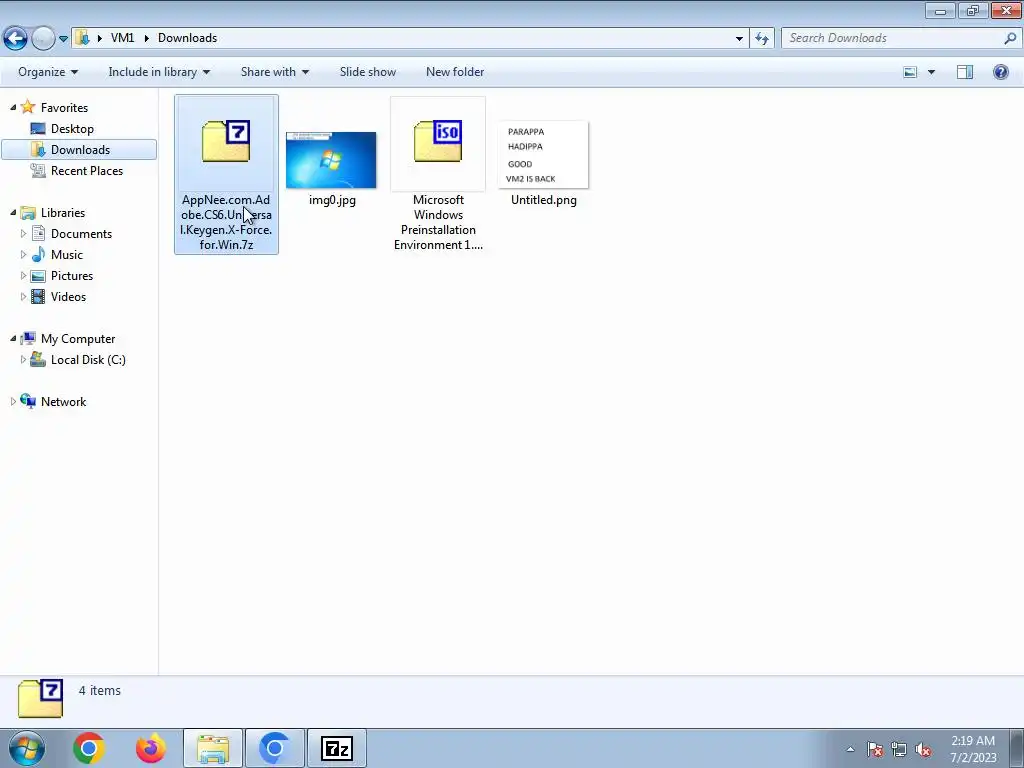The width and height of the screenshot is (1024, 768).
Task: Expand the Pictures library
Action: [x=24, y=275]
